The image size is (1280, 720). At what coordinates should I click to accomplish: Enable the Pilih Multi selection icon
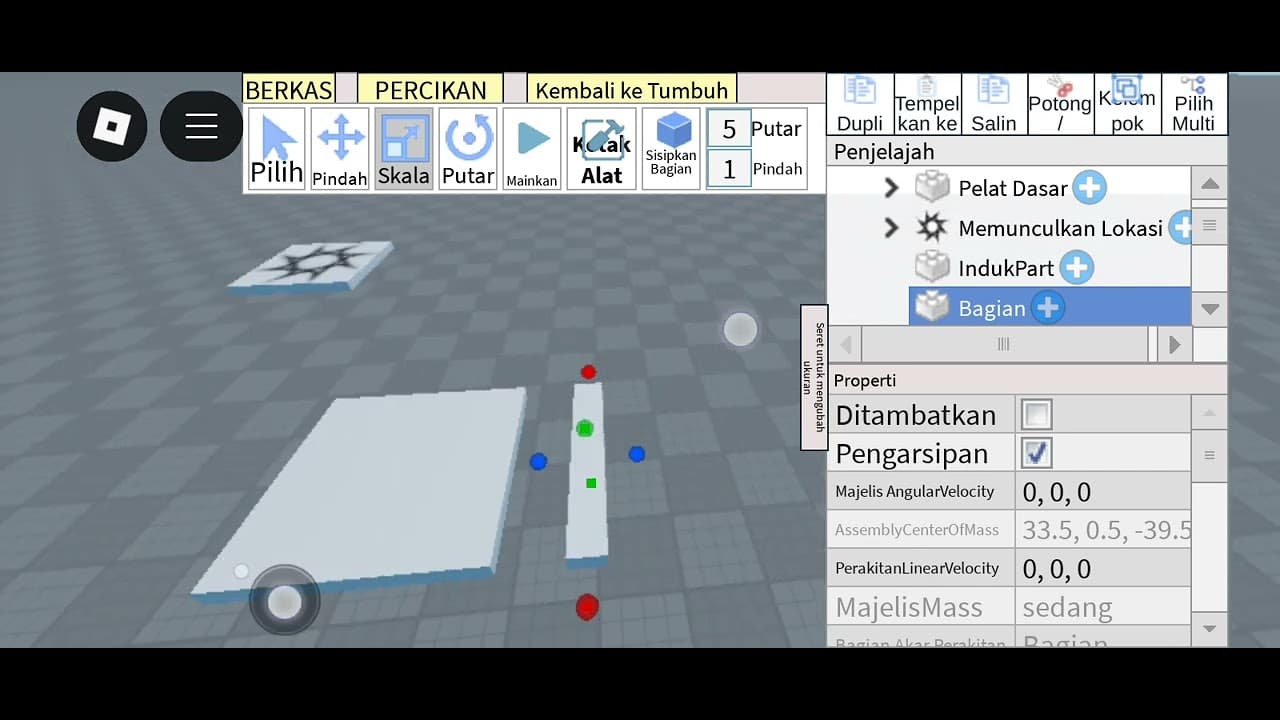click(1194, 104)
